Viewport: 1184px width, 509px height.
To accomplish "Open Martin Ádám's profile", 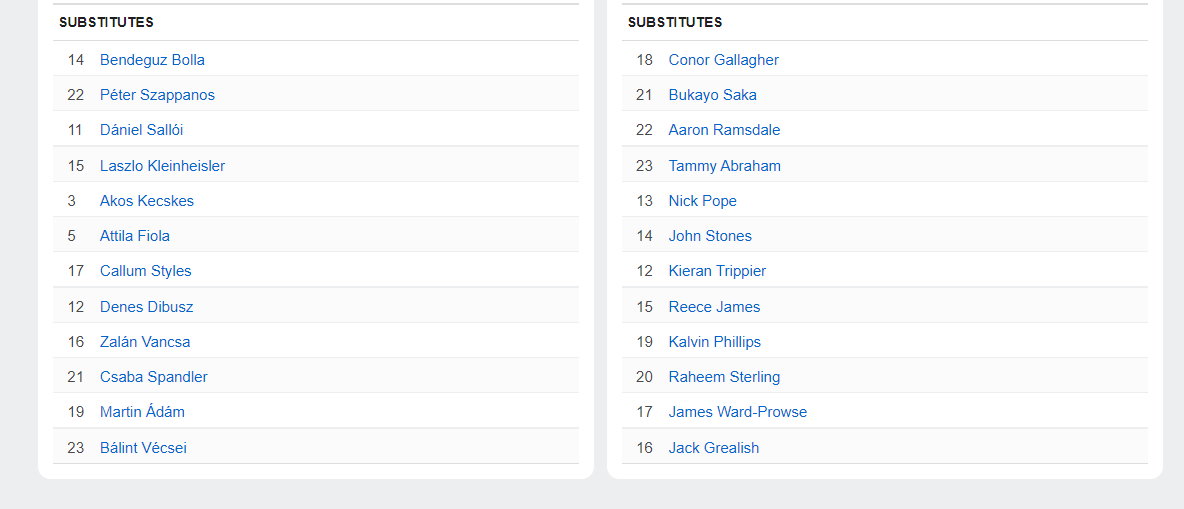I will tap(142, 412).
